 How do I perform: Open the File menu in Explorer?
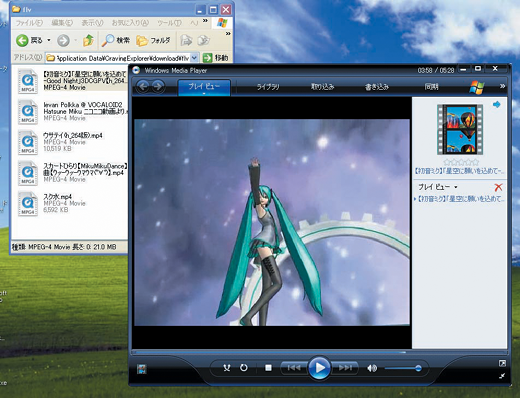tap(29, 23)
